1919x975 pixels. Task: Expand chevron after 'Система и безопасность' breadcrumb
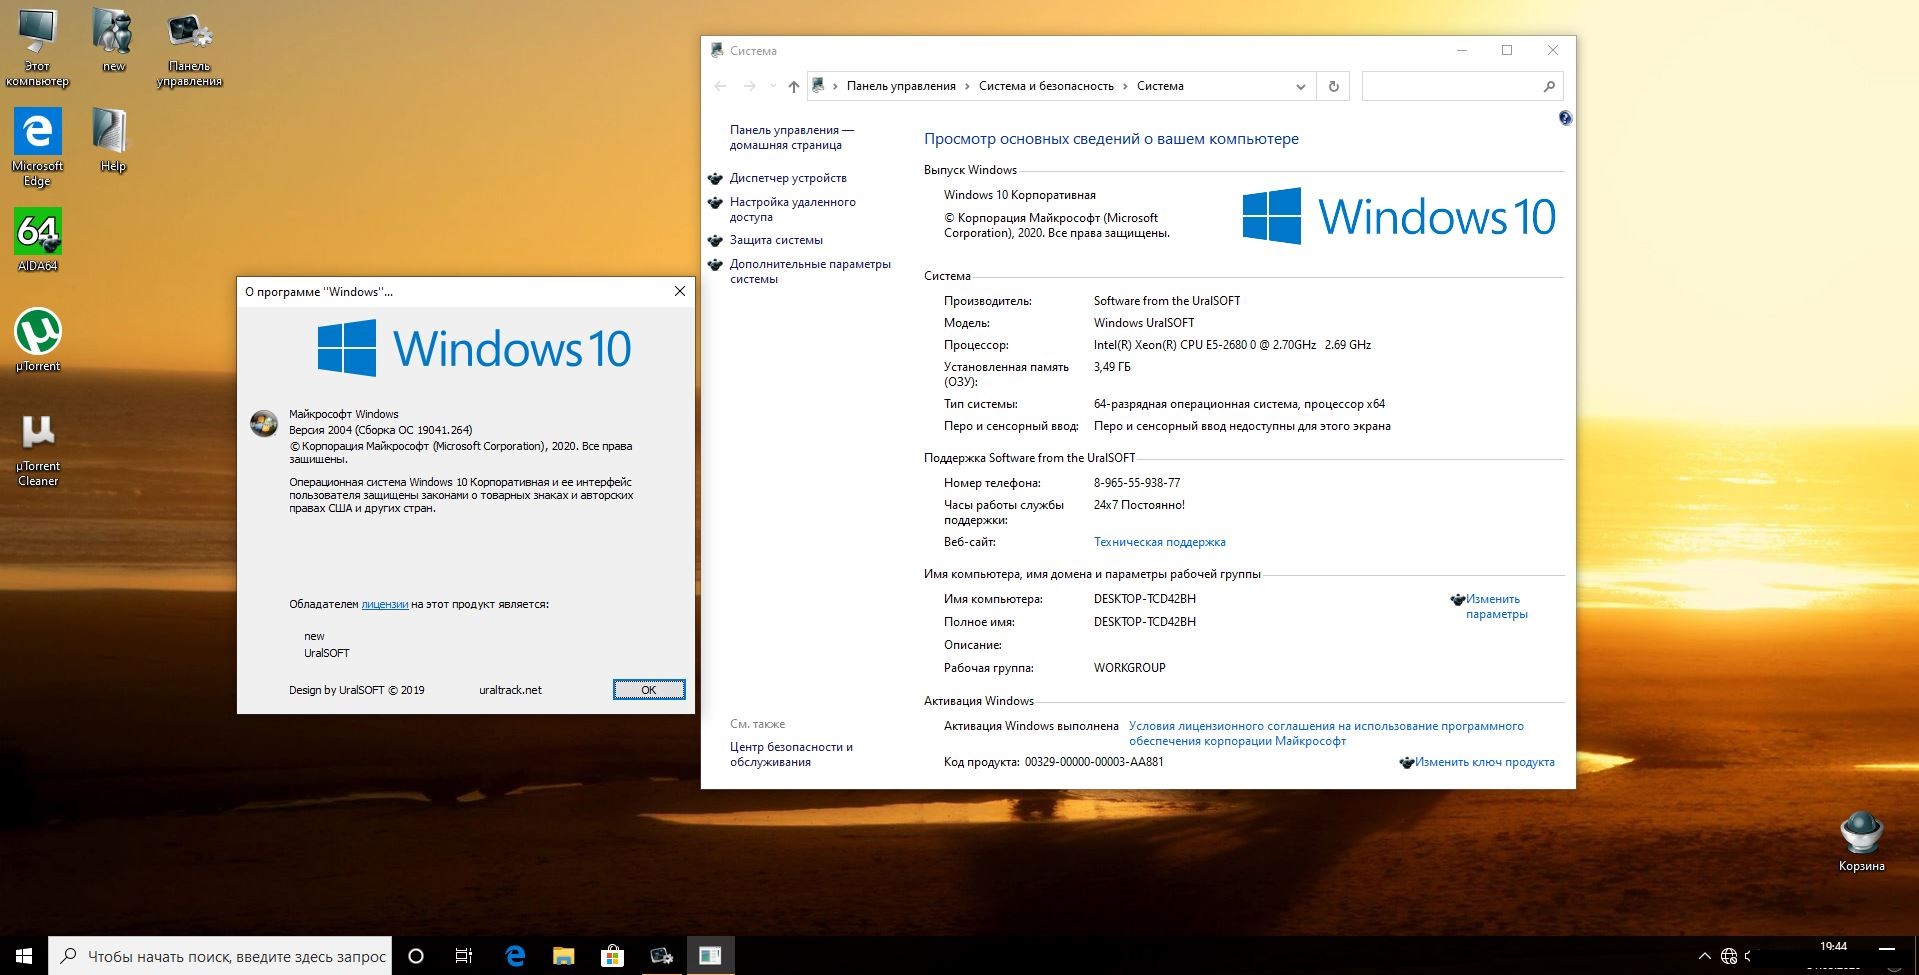tap(1125, 86)
